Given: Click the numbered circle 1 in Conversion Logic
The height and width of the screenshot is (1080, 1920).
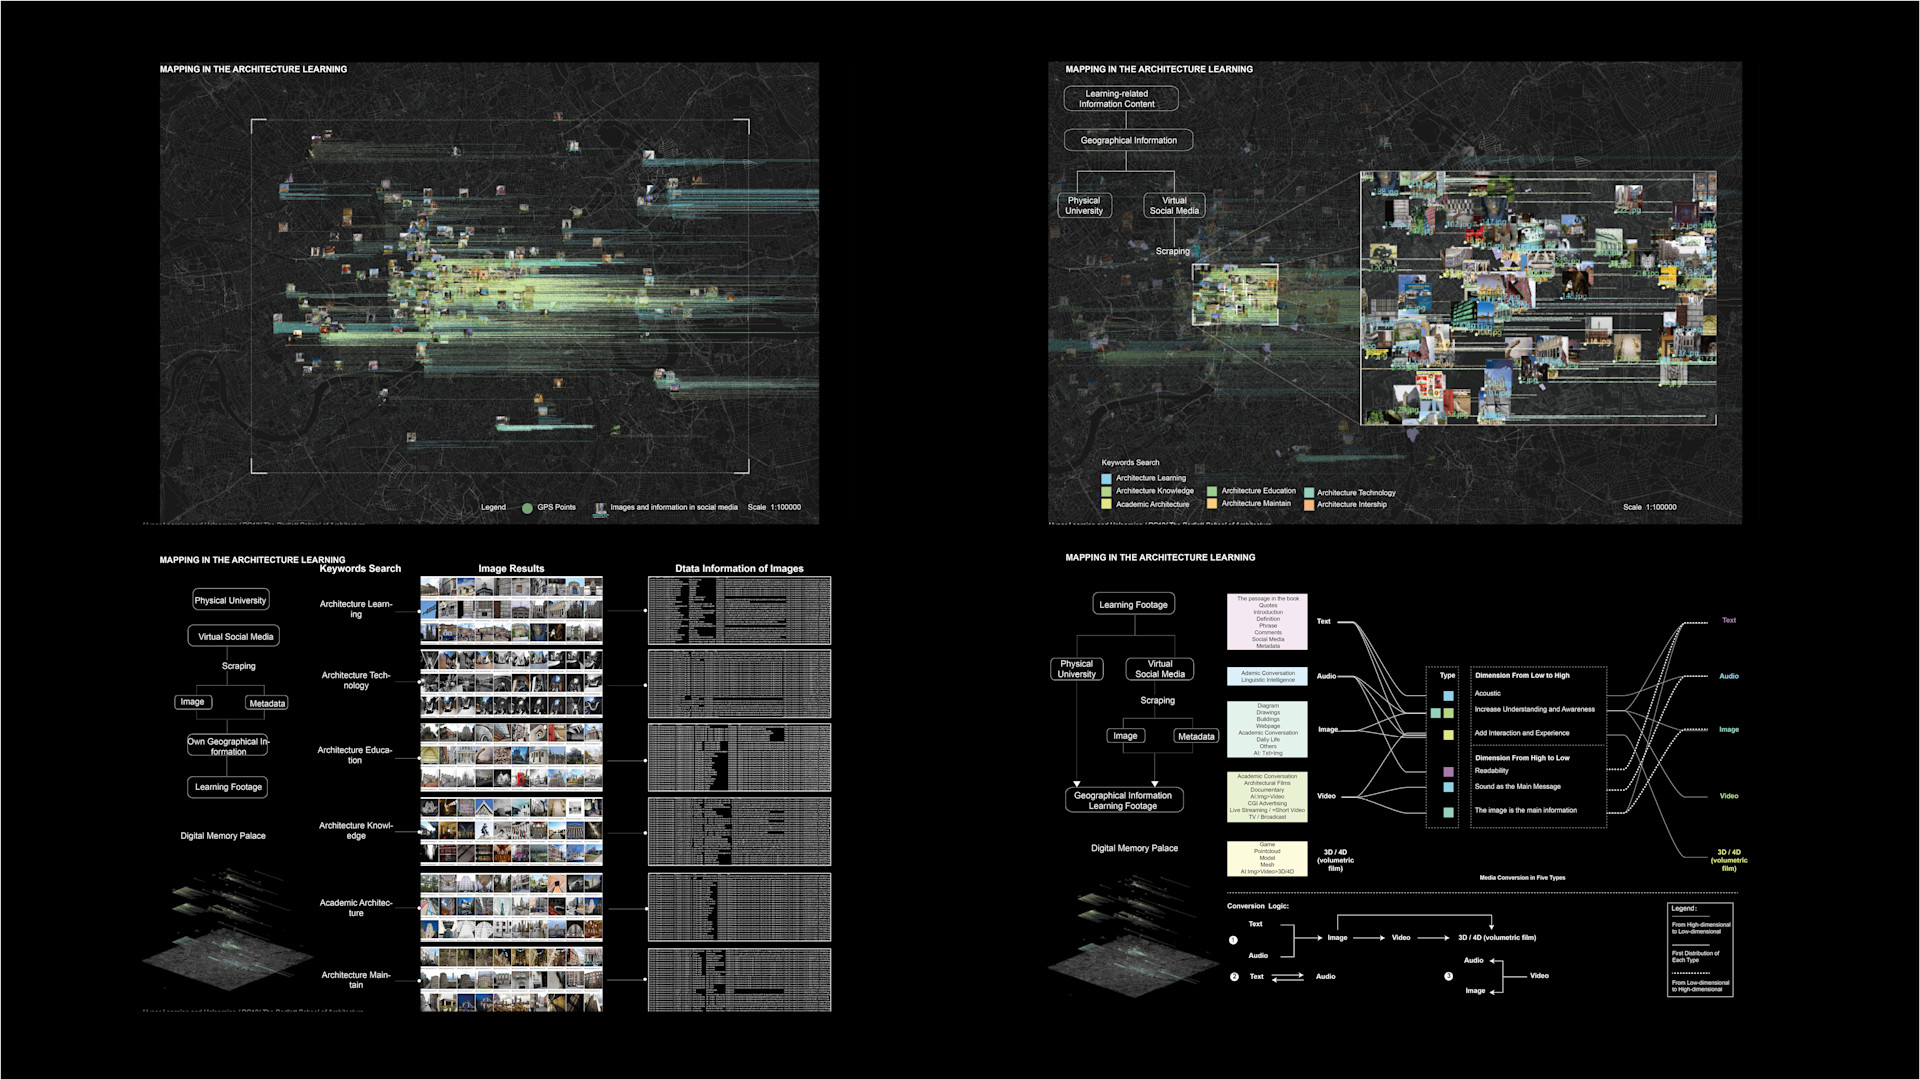Looking at the screenshot, I should 1233,940.
